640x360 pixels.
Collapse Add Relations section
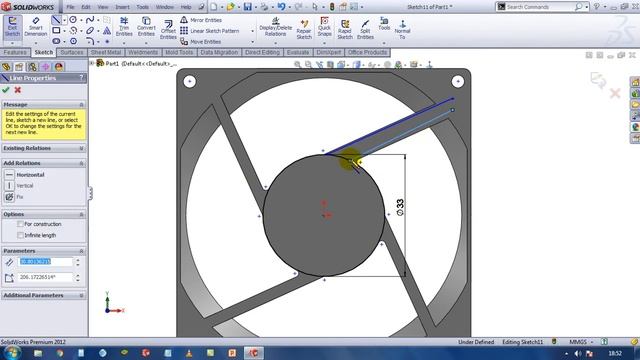pos(81,163)
